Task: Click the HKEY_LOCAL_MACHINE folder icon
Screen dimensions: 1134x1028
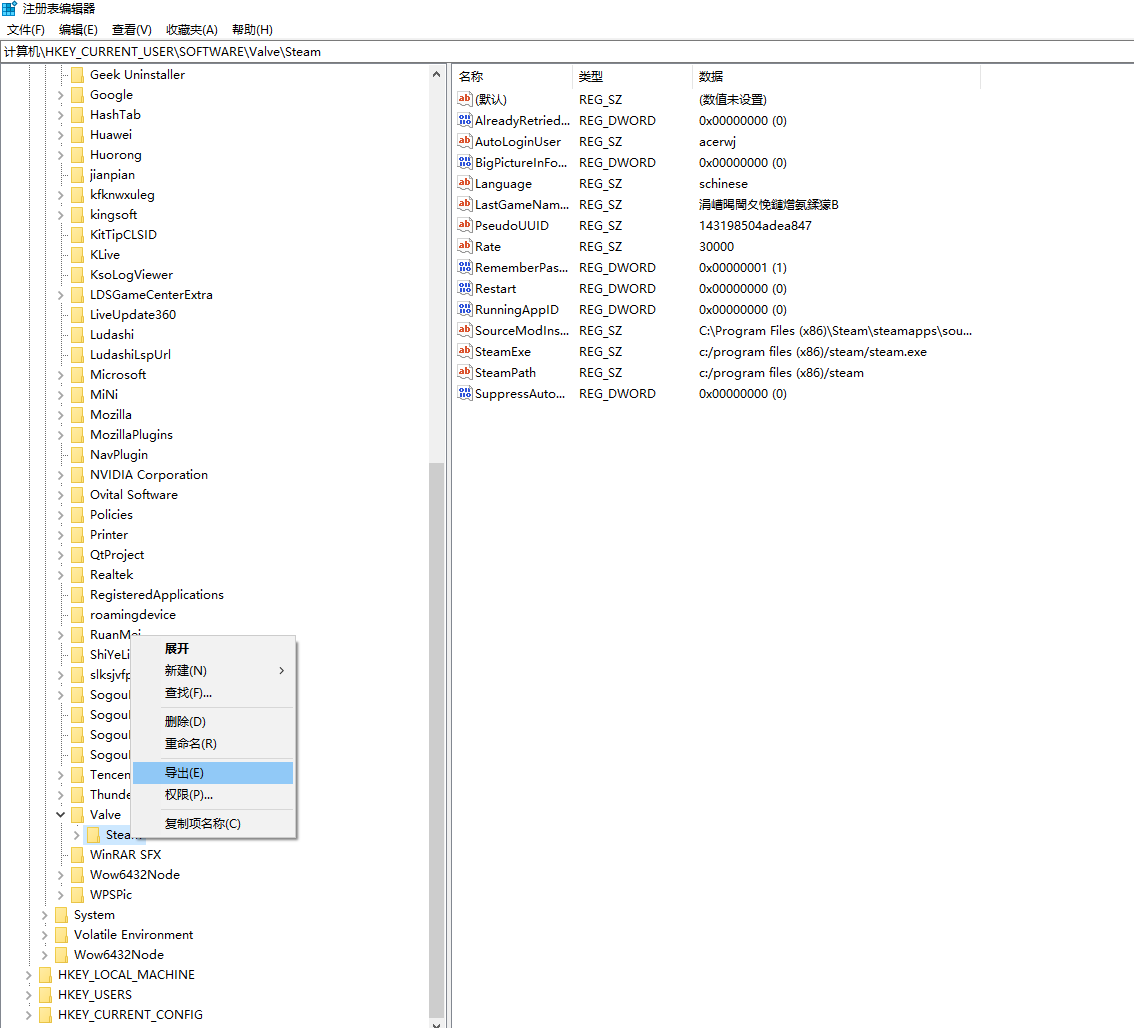Action: pos(46,974)
